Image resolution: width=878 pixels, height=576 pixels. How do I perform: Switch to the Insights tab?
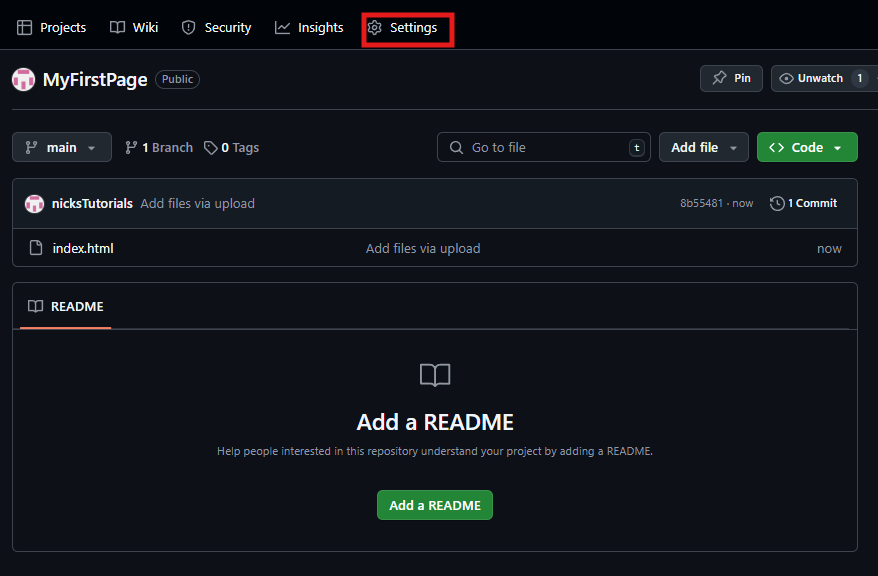click(x=309, y=27)
